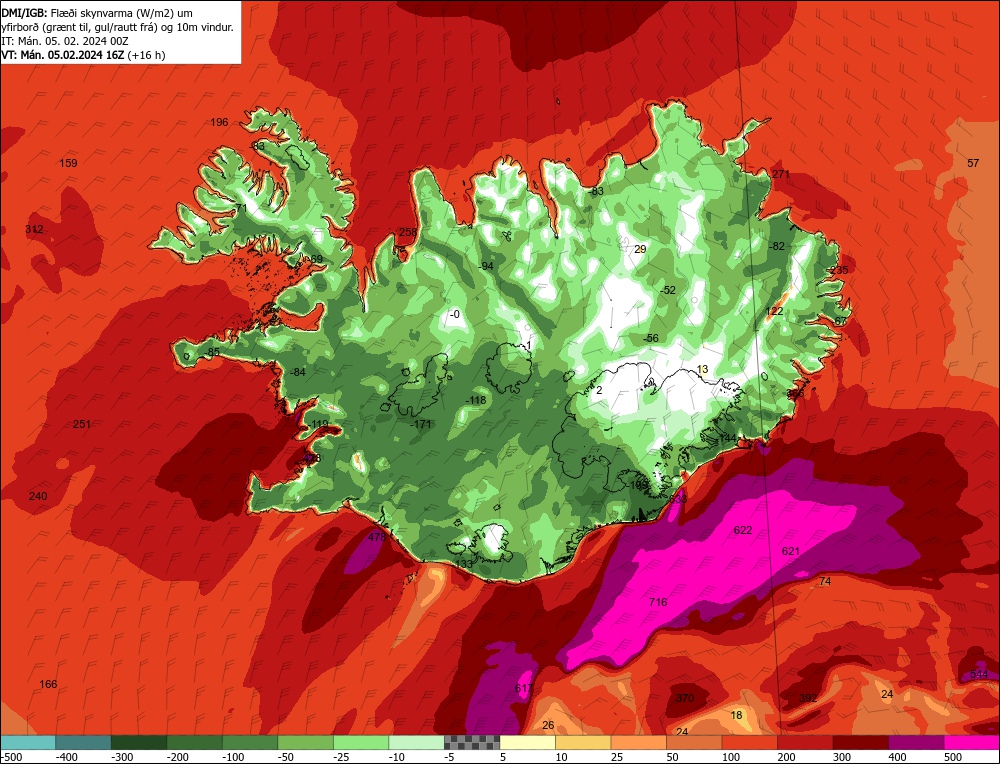Image resolution: width=1000 pixels, height=764 pixels.
Task: Click the map value -82
Action: [777, 246]
